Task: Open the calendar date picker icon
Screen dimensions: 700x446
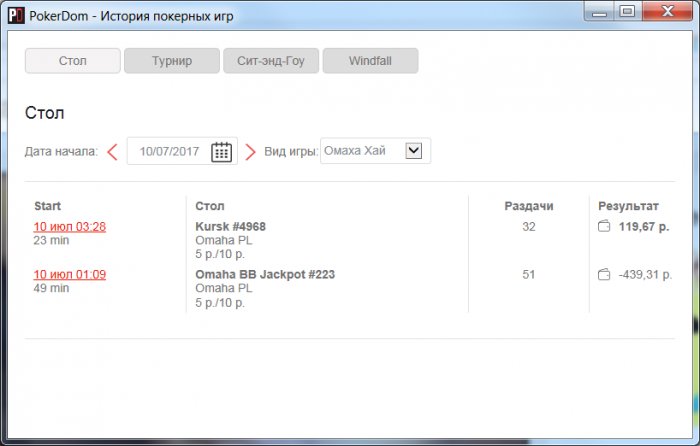Action: pyautogui.click(x=221, y=152)
